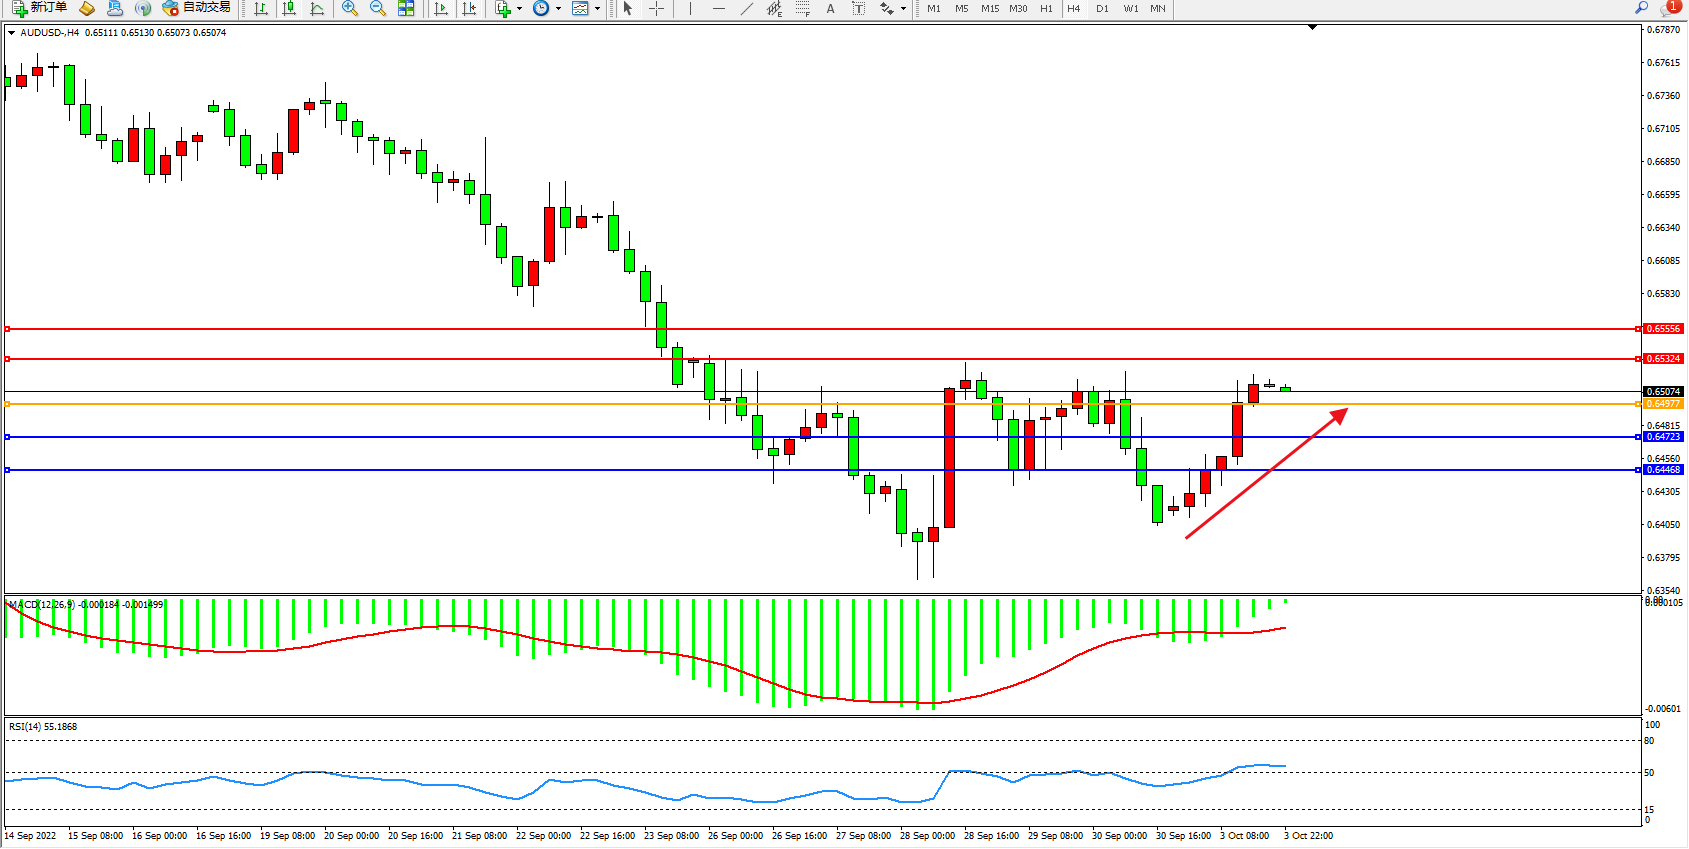Open search with the magnifier icon
The height and width of the screenshot is (849, 1689).
1641,8
